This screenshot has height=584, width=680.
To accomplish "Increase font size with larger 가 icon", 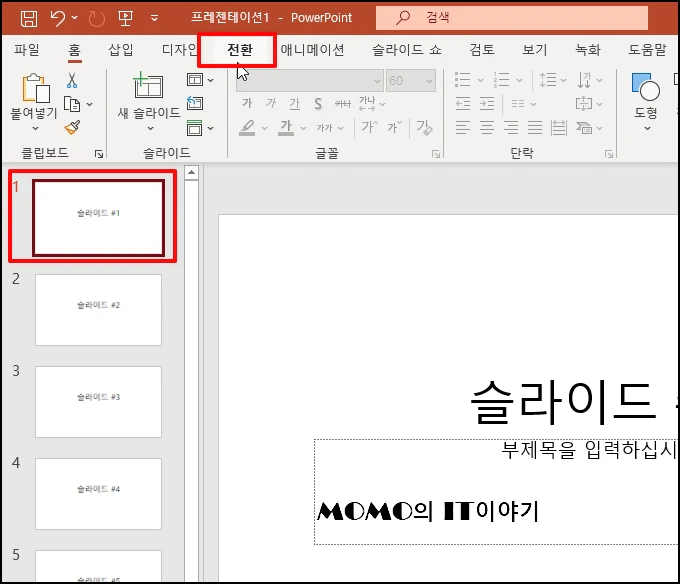I will click(x=370, y=127).
